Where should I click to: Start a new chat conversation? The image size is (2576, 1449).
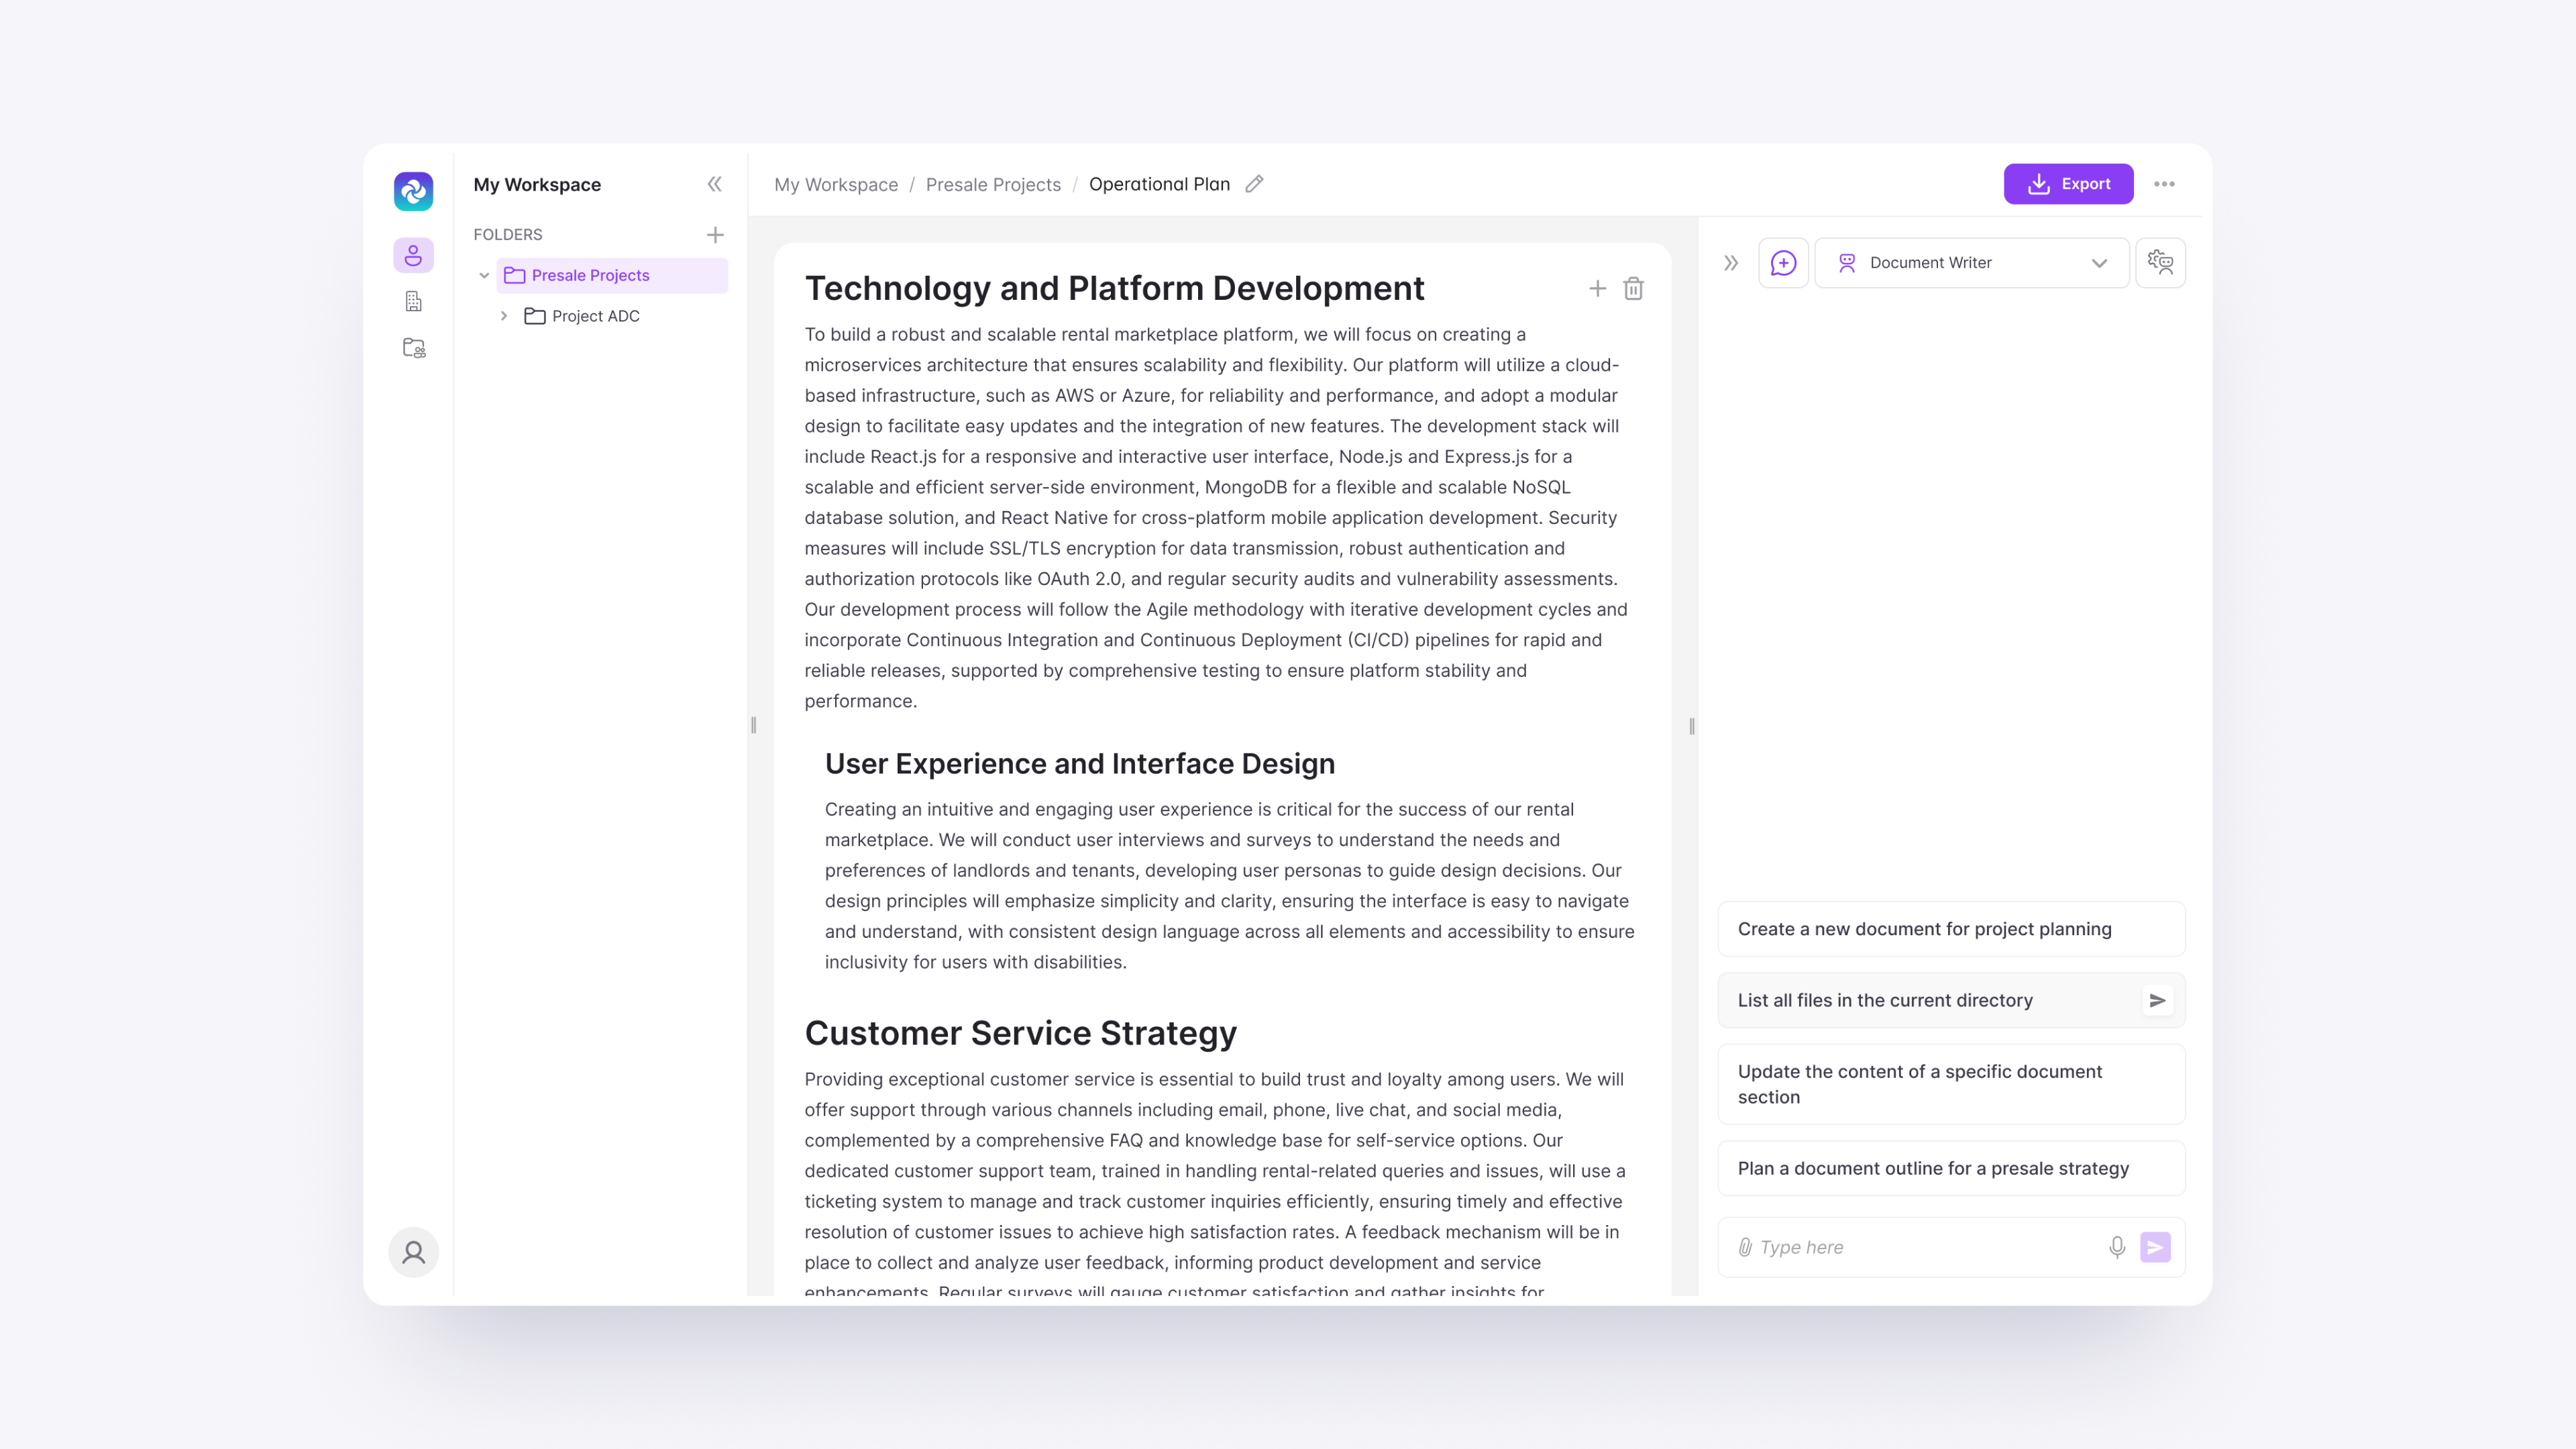(1783, 263)
